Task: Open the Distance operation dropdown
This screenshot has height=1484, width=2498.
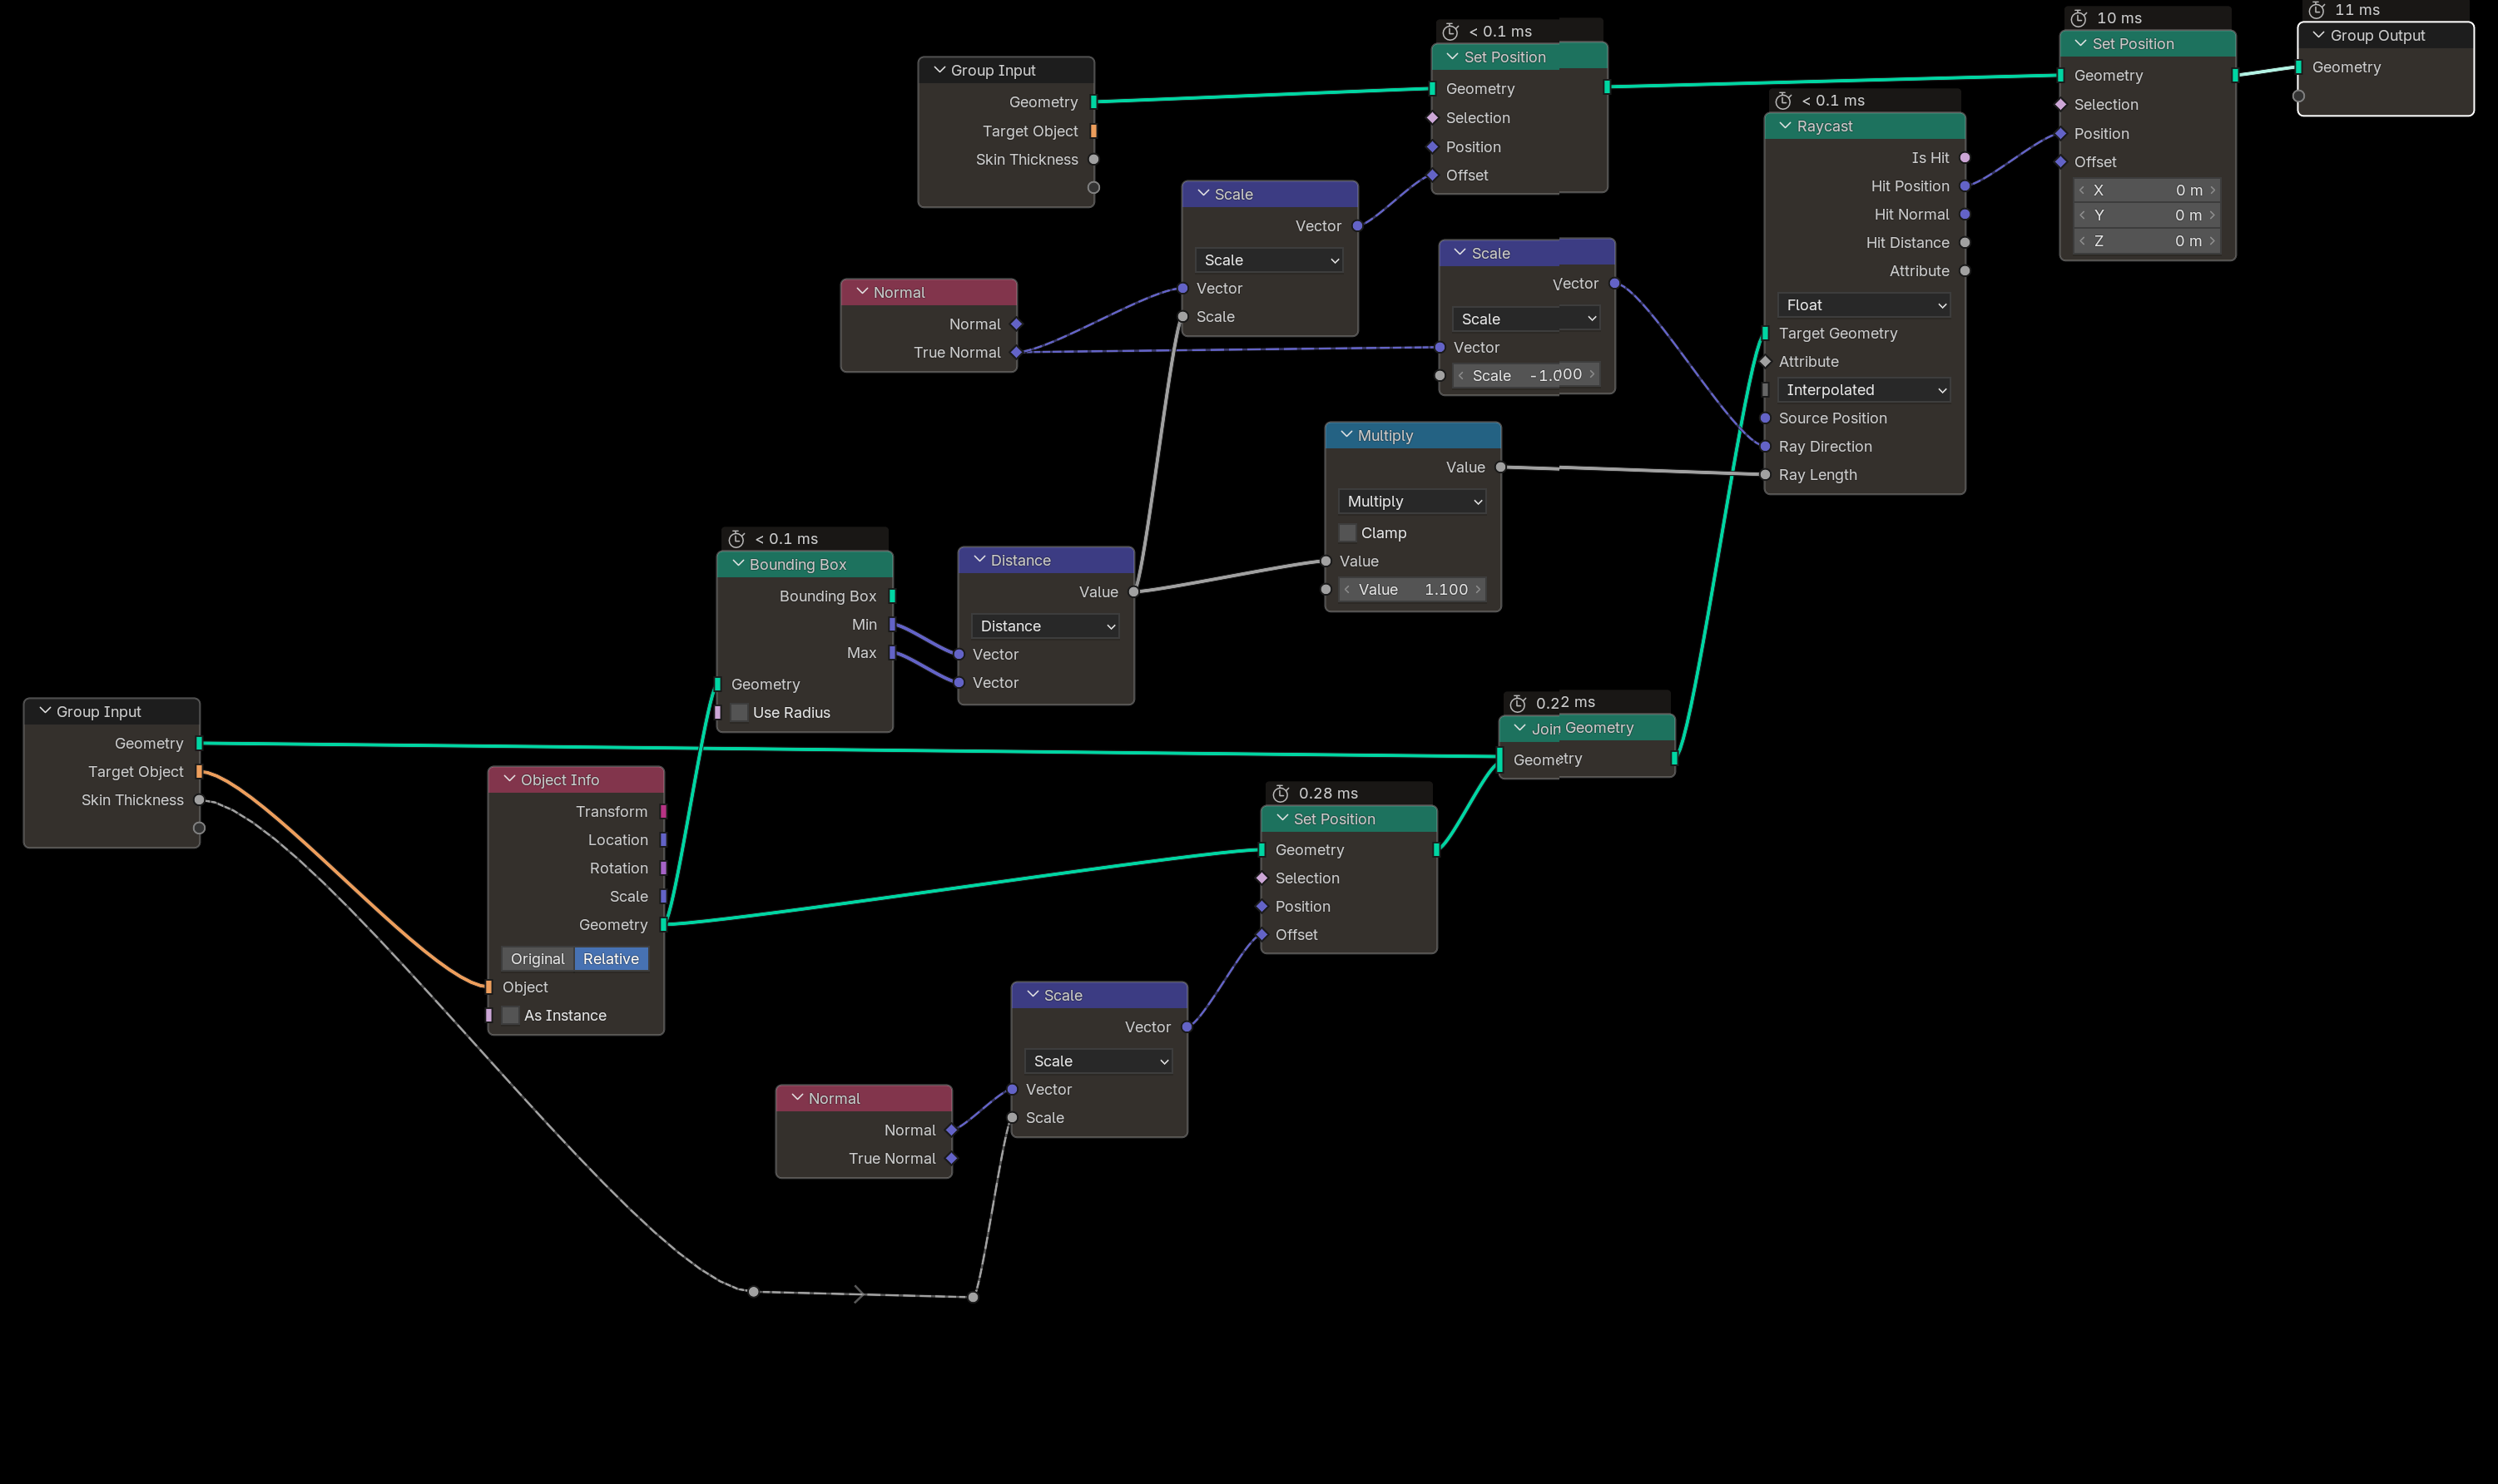Action: click(1045, 626)
